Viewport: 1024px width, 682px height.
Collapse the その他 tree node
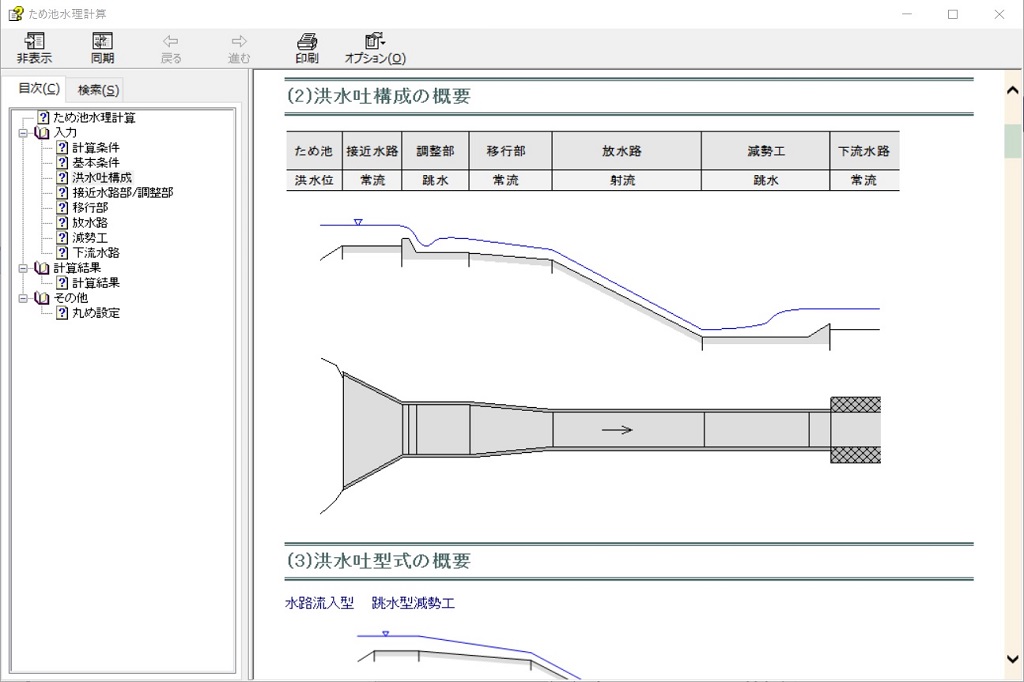point(23,298)
